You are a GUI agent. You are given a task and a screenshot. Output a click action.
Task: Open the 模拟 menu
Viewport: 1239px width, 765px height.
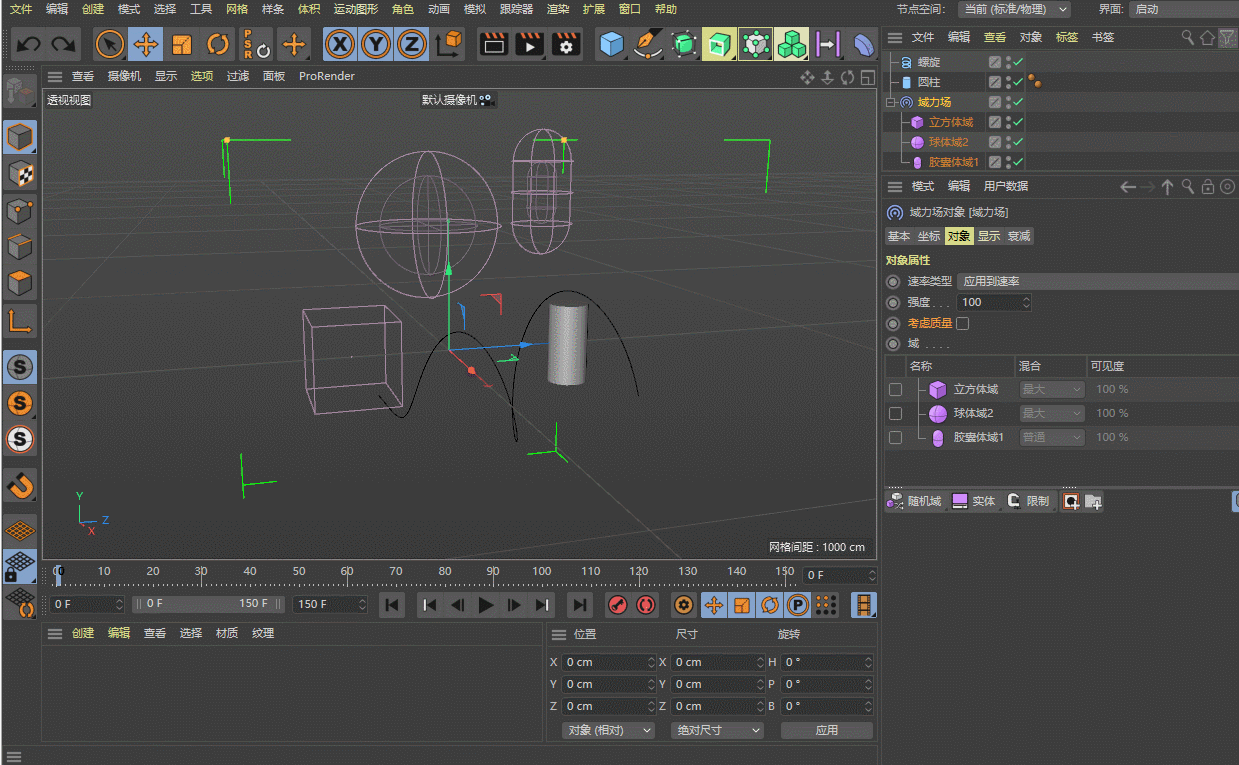coord(474,9)
